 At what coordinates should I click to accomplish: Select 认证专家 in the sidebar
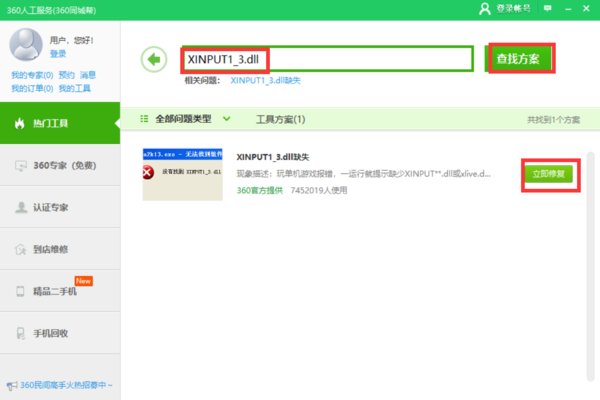pyautogui.click(x=60, y=207)
